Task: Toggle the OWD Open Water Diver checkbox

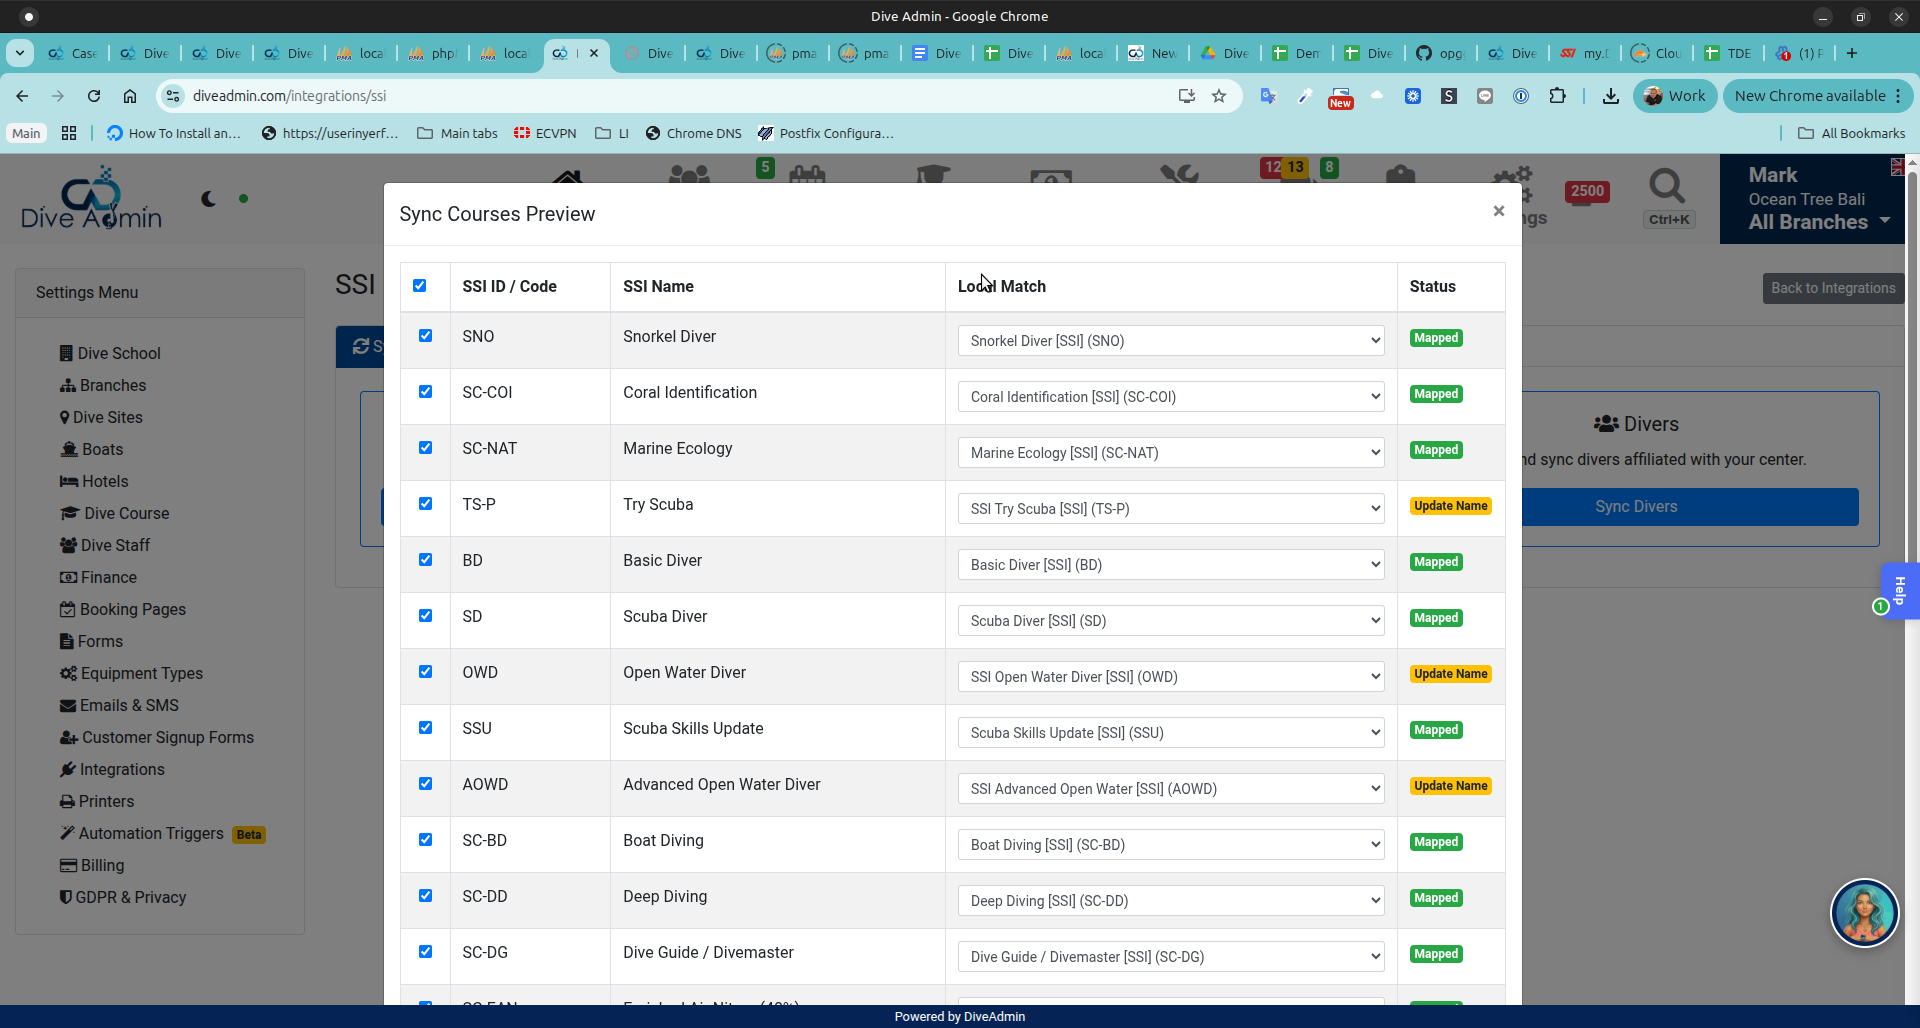Action: click(x=426, y=672)
